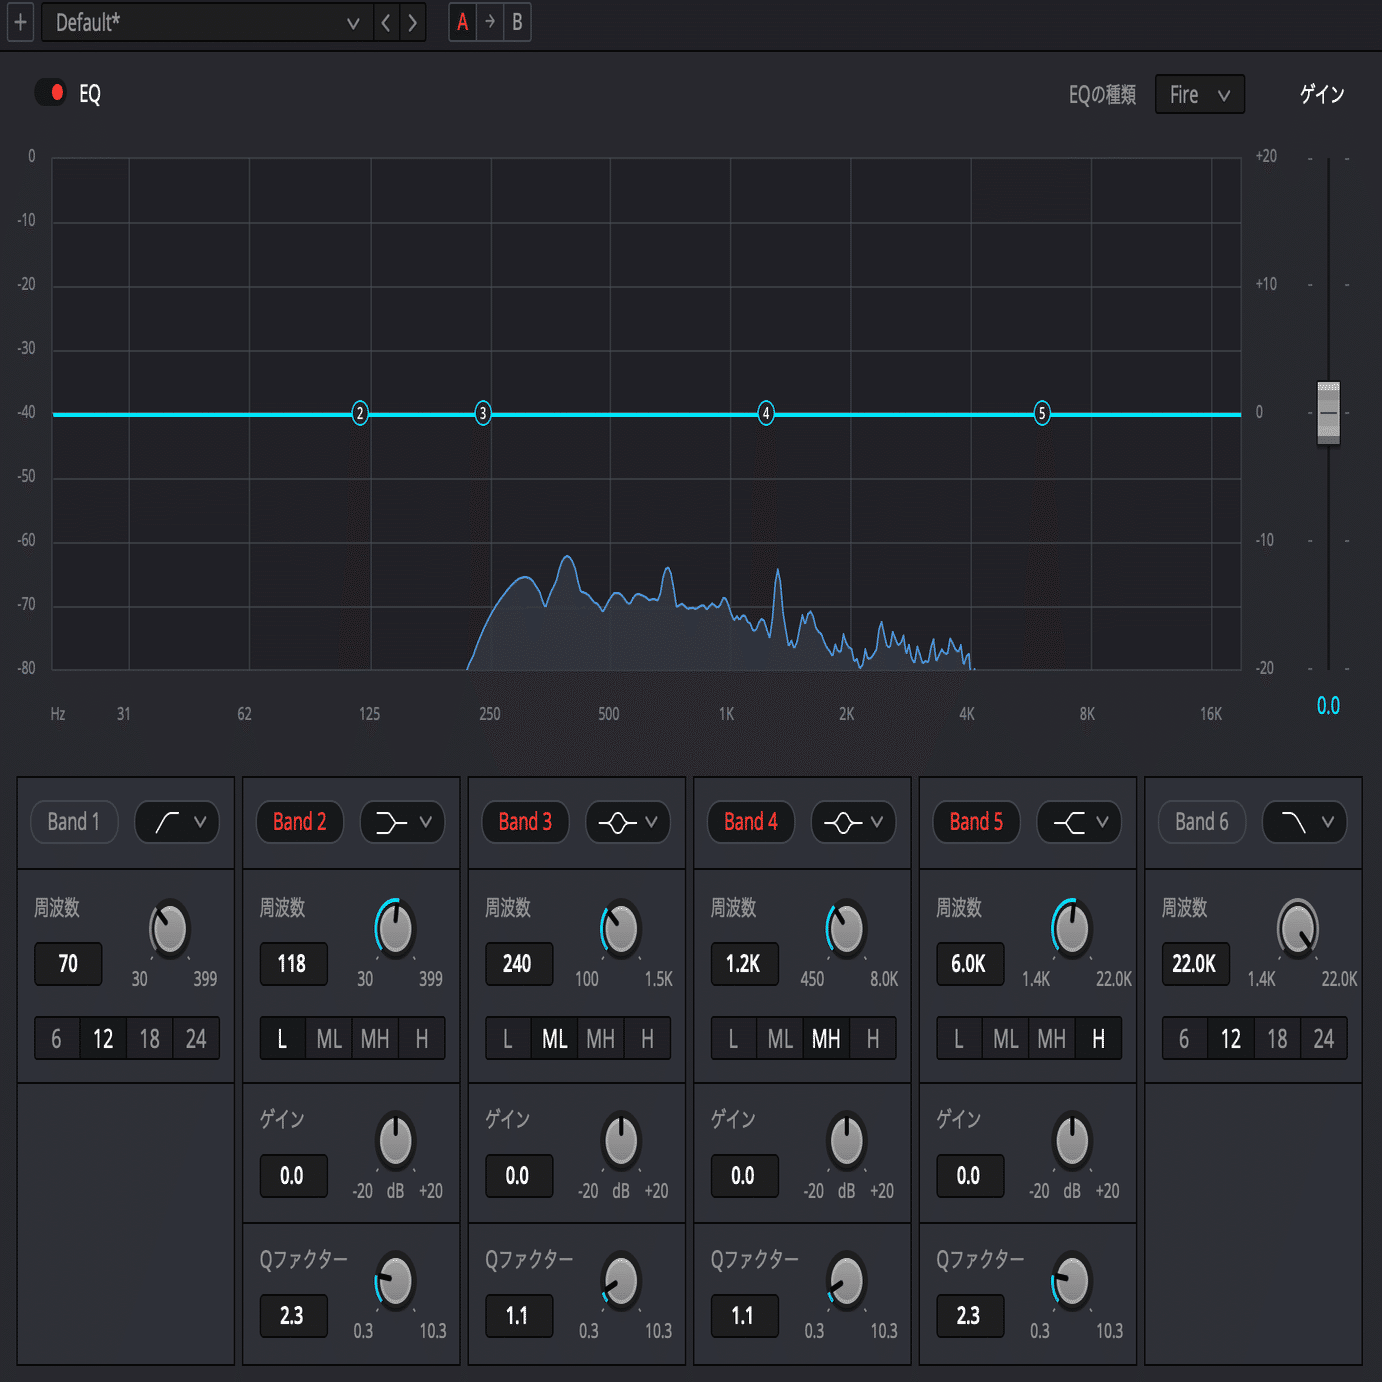Click the Band 5 Q factor value 2.3
This screenshot has width=1382, height=1382.
(970, 1316)
